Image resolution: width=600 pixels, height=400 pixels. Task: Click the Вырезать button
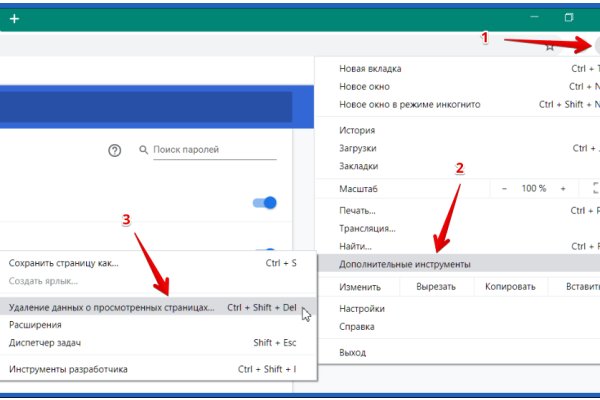pyautogui.click(x=436, y=287)
